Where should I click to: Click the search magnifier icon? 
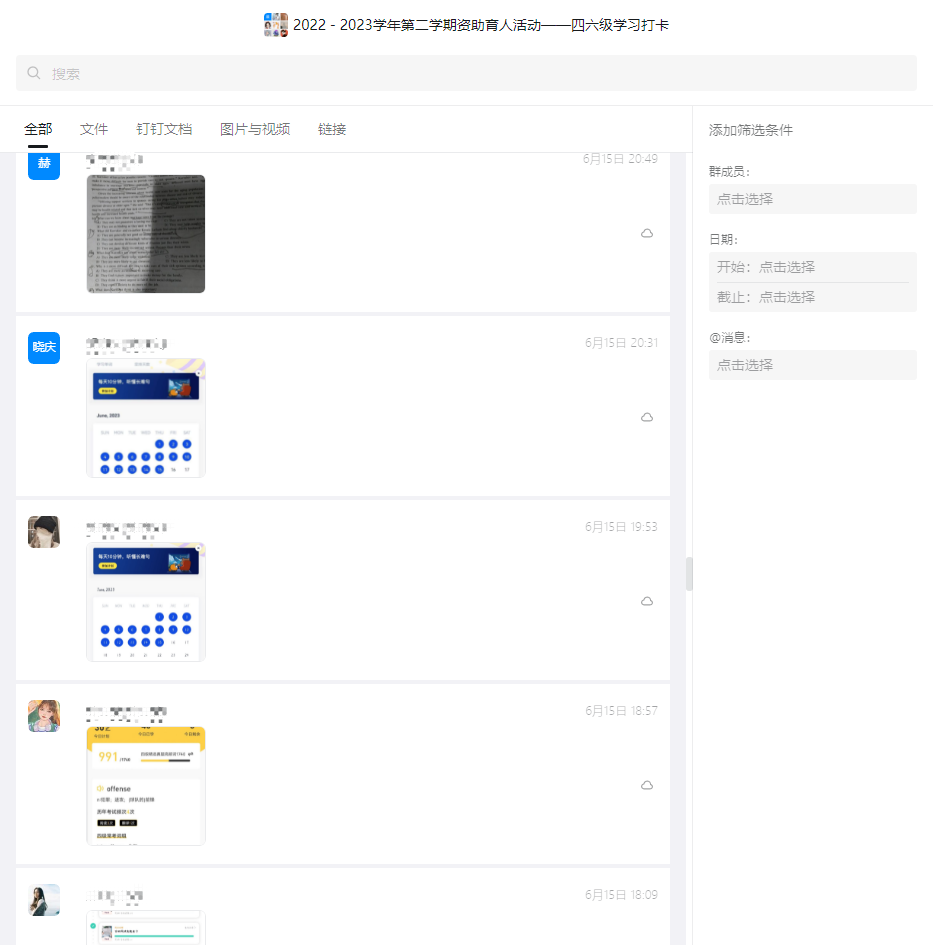34,73
